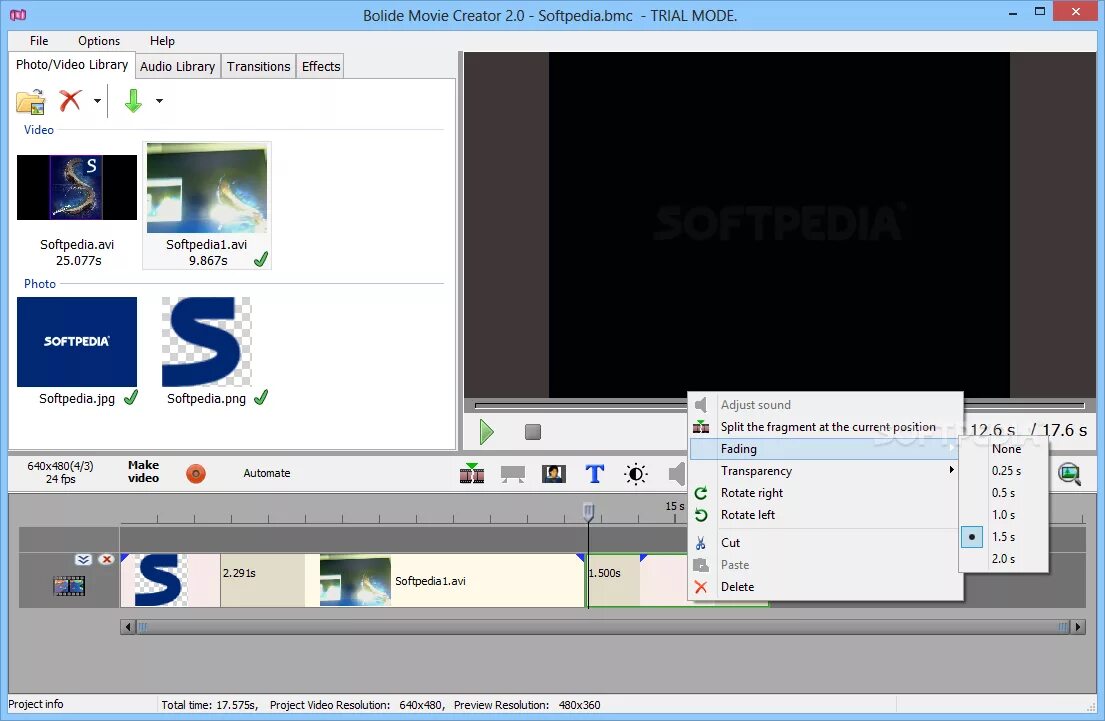1105x721 pixels.
Task: Switch to the Transitions tab
Action: tap(259, 66)
